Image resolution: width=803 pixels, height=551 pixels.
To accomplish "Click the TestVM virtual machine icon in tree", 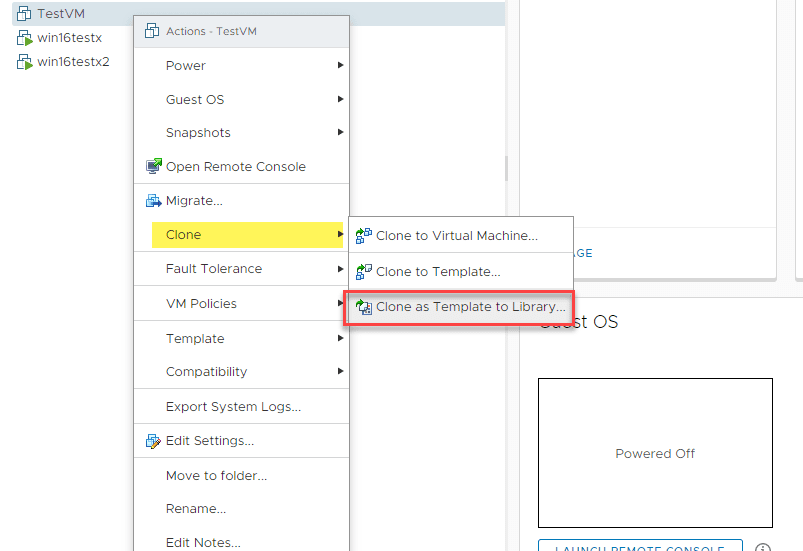I will (24, 13).
